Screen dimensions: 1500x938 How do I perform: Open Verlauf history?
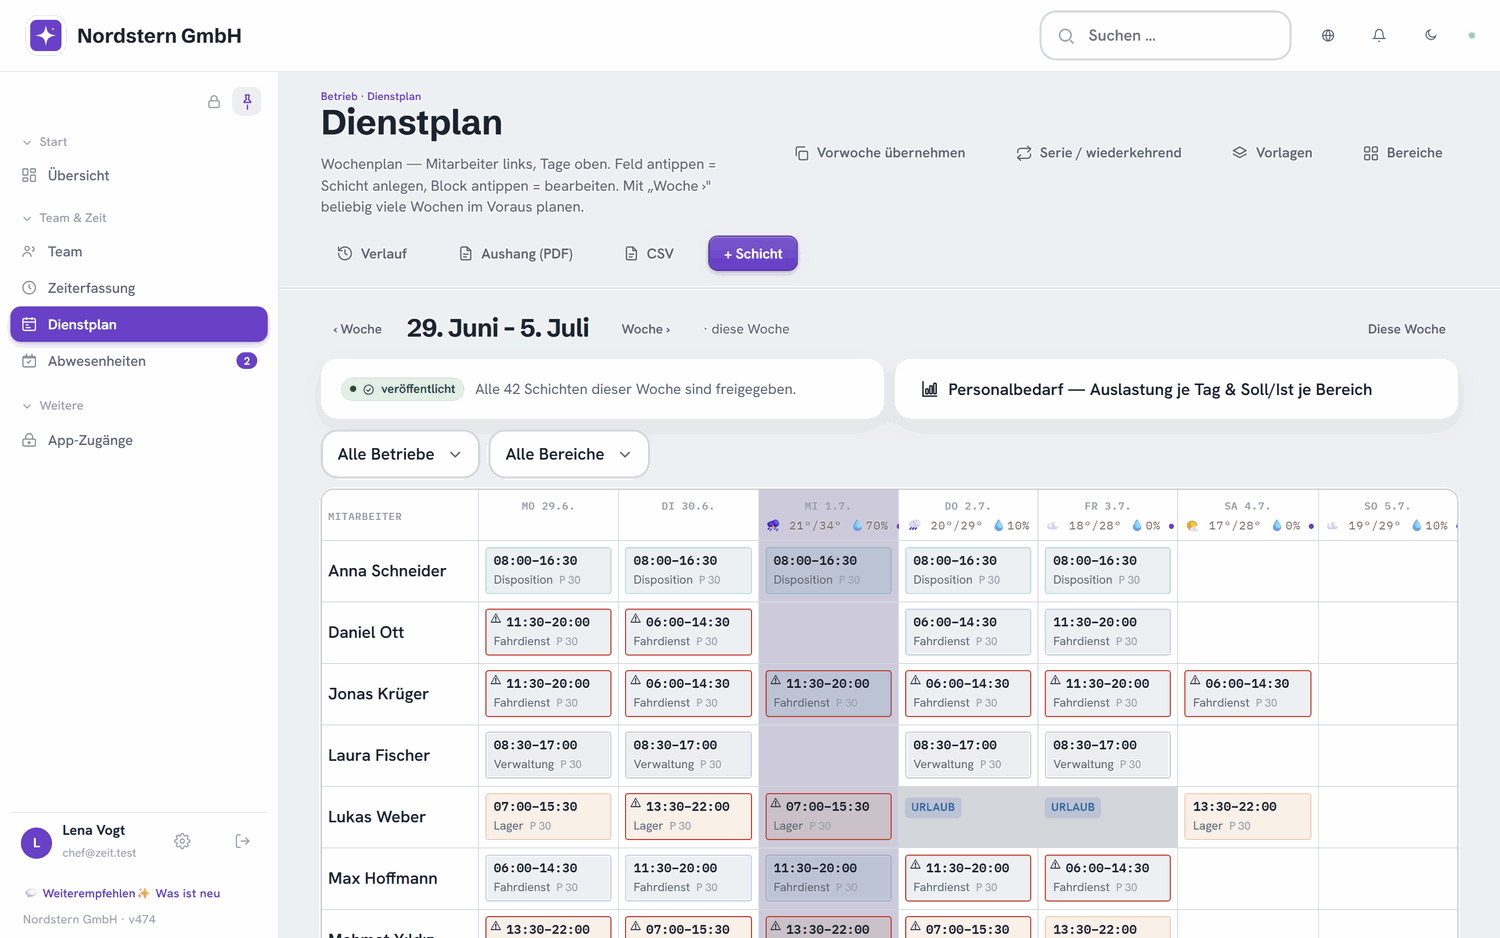(x=372, y=254)
